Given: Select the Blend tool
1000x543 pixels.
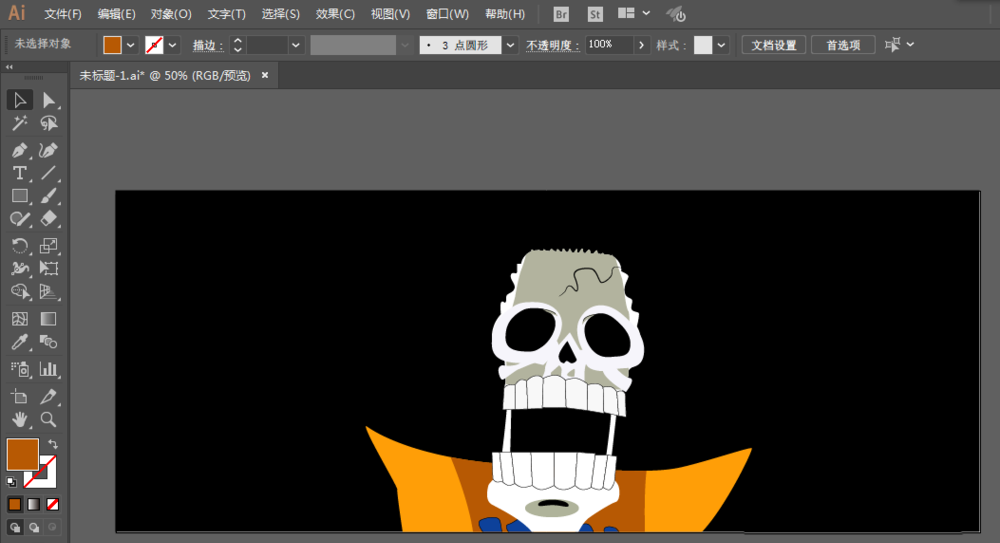Looking at the screenshot, I should point(48,342).
